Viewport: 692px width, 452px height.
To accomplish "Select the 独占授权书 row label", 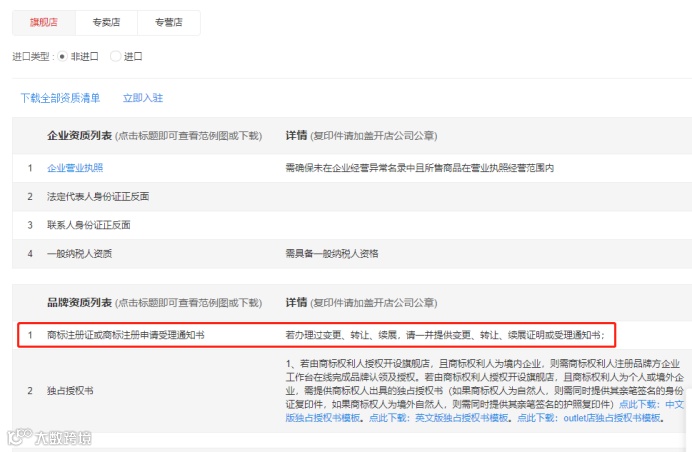I will [x=70, y=391].
